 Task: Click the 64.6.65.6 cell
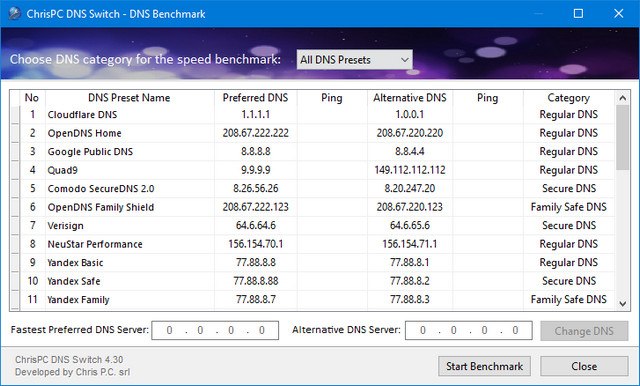(410, 225)
